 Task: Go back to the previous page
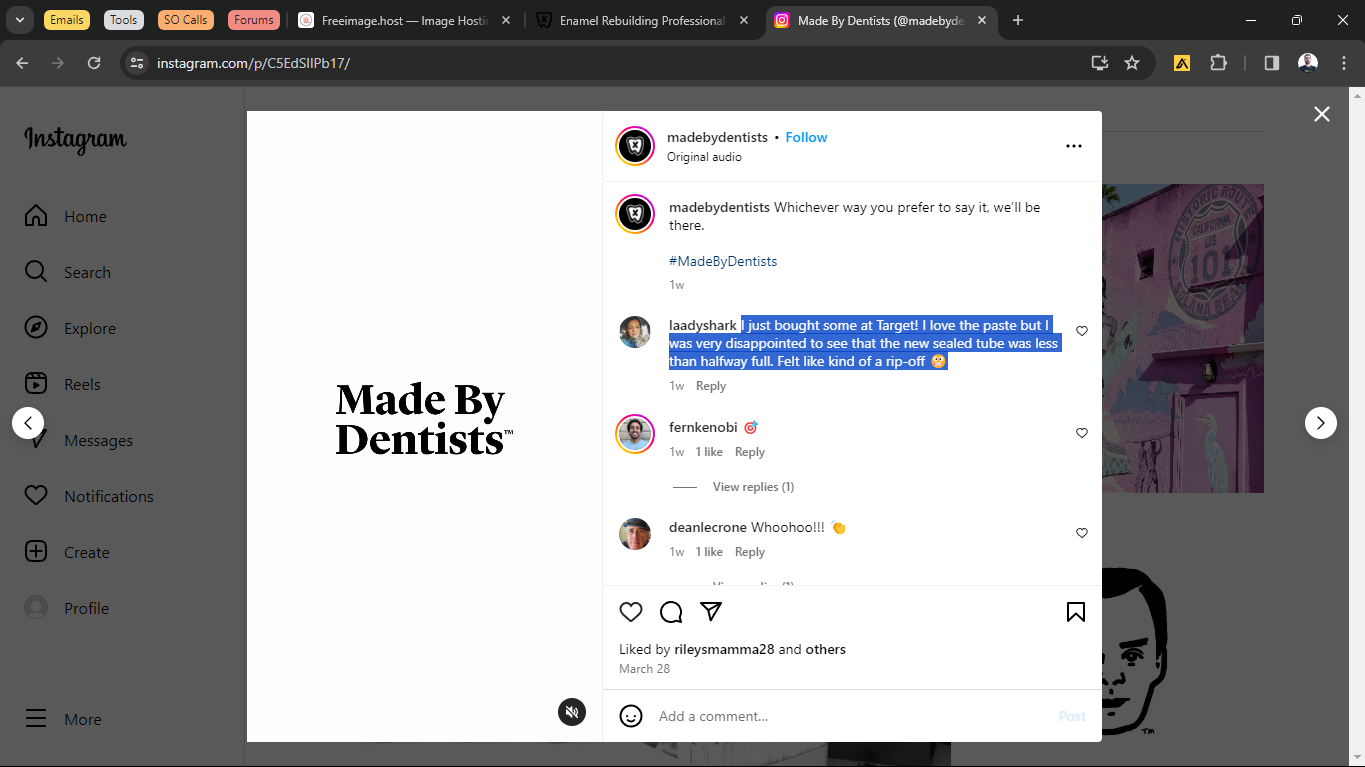click(x=22, y=63)
